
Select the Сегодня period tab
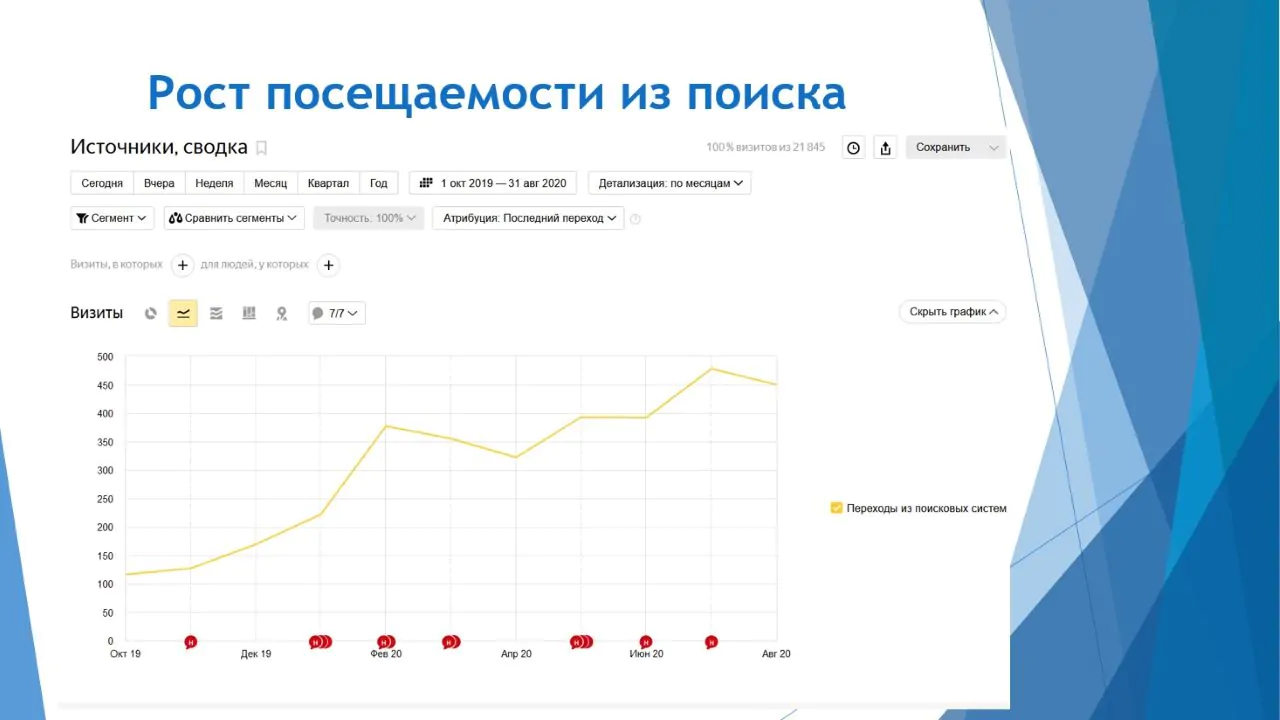pyautogui.click(x=102, y=183)
